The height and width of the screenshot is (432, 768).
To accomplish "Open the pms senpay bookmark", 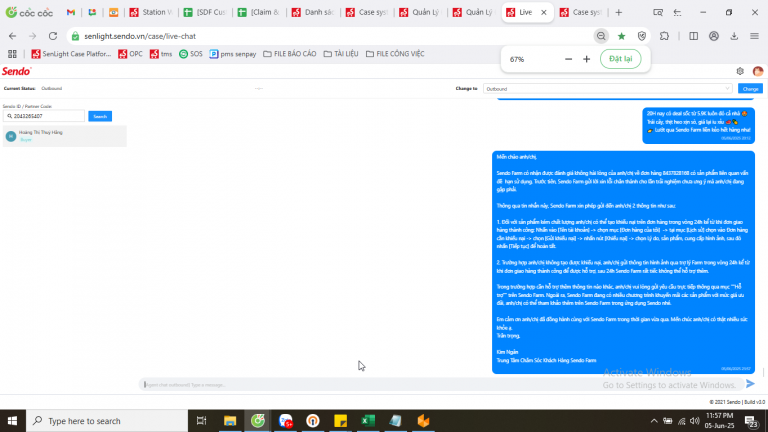I will tap(233, 54).
